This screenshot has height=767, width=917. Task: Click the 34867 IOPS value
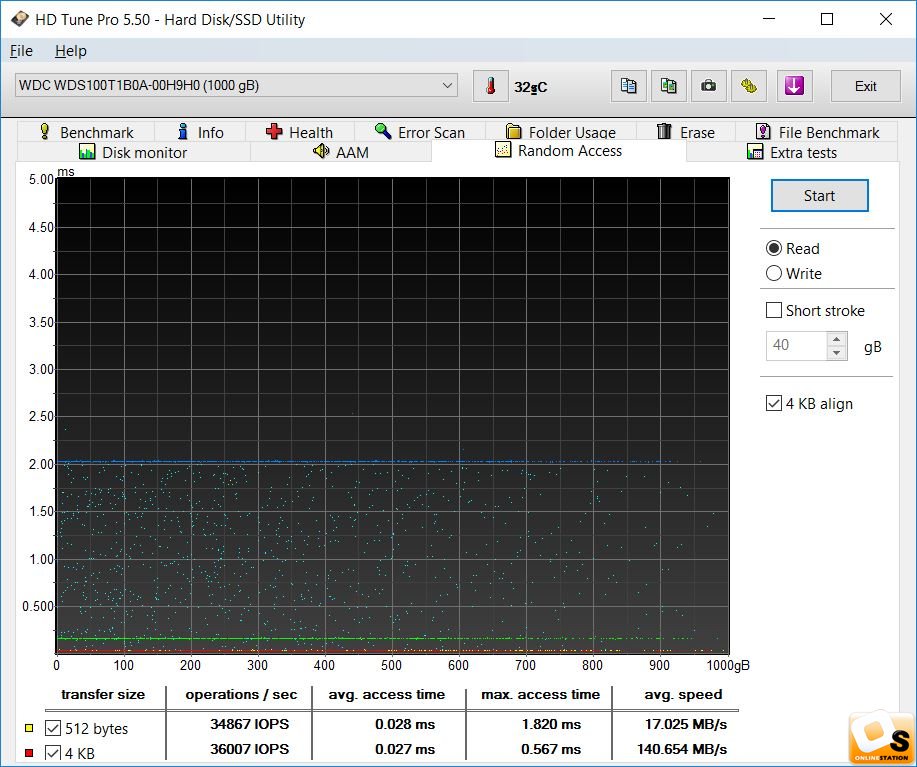coord(249,724)
